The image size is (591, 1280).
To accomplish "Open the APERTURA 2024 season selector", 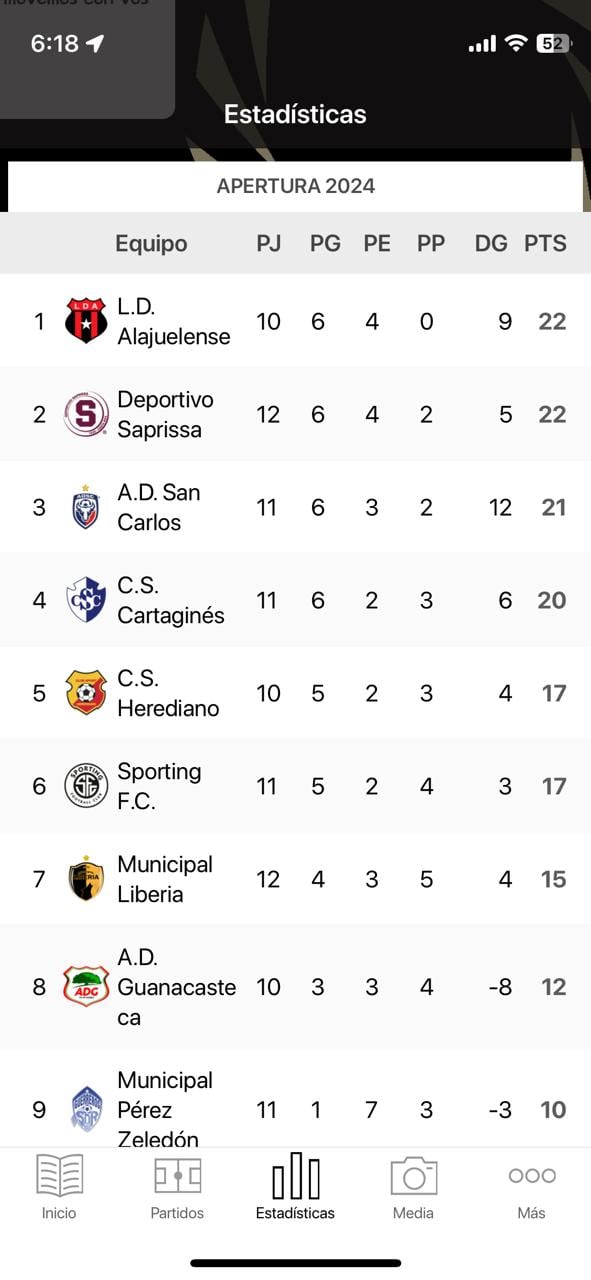I will [x=295, y=186].
